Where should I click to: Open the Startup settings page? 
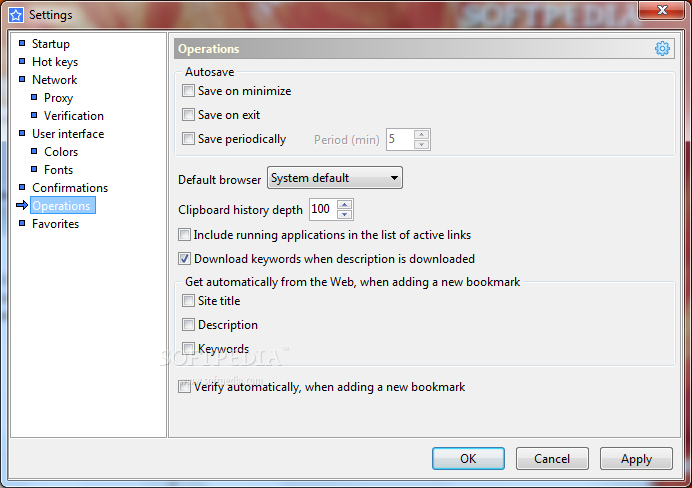point(51,44)
